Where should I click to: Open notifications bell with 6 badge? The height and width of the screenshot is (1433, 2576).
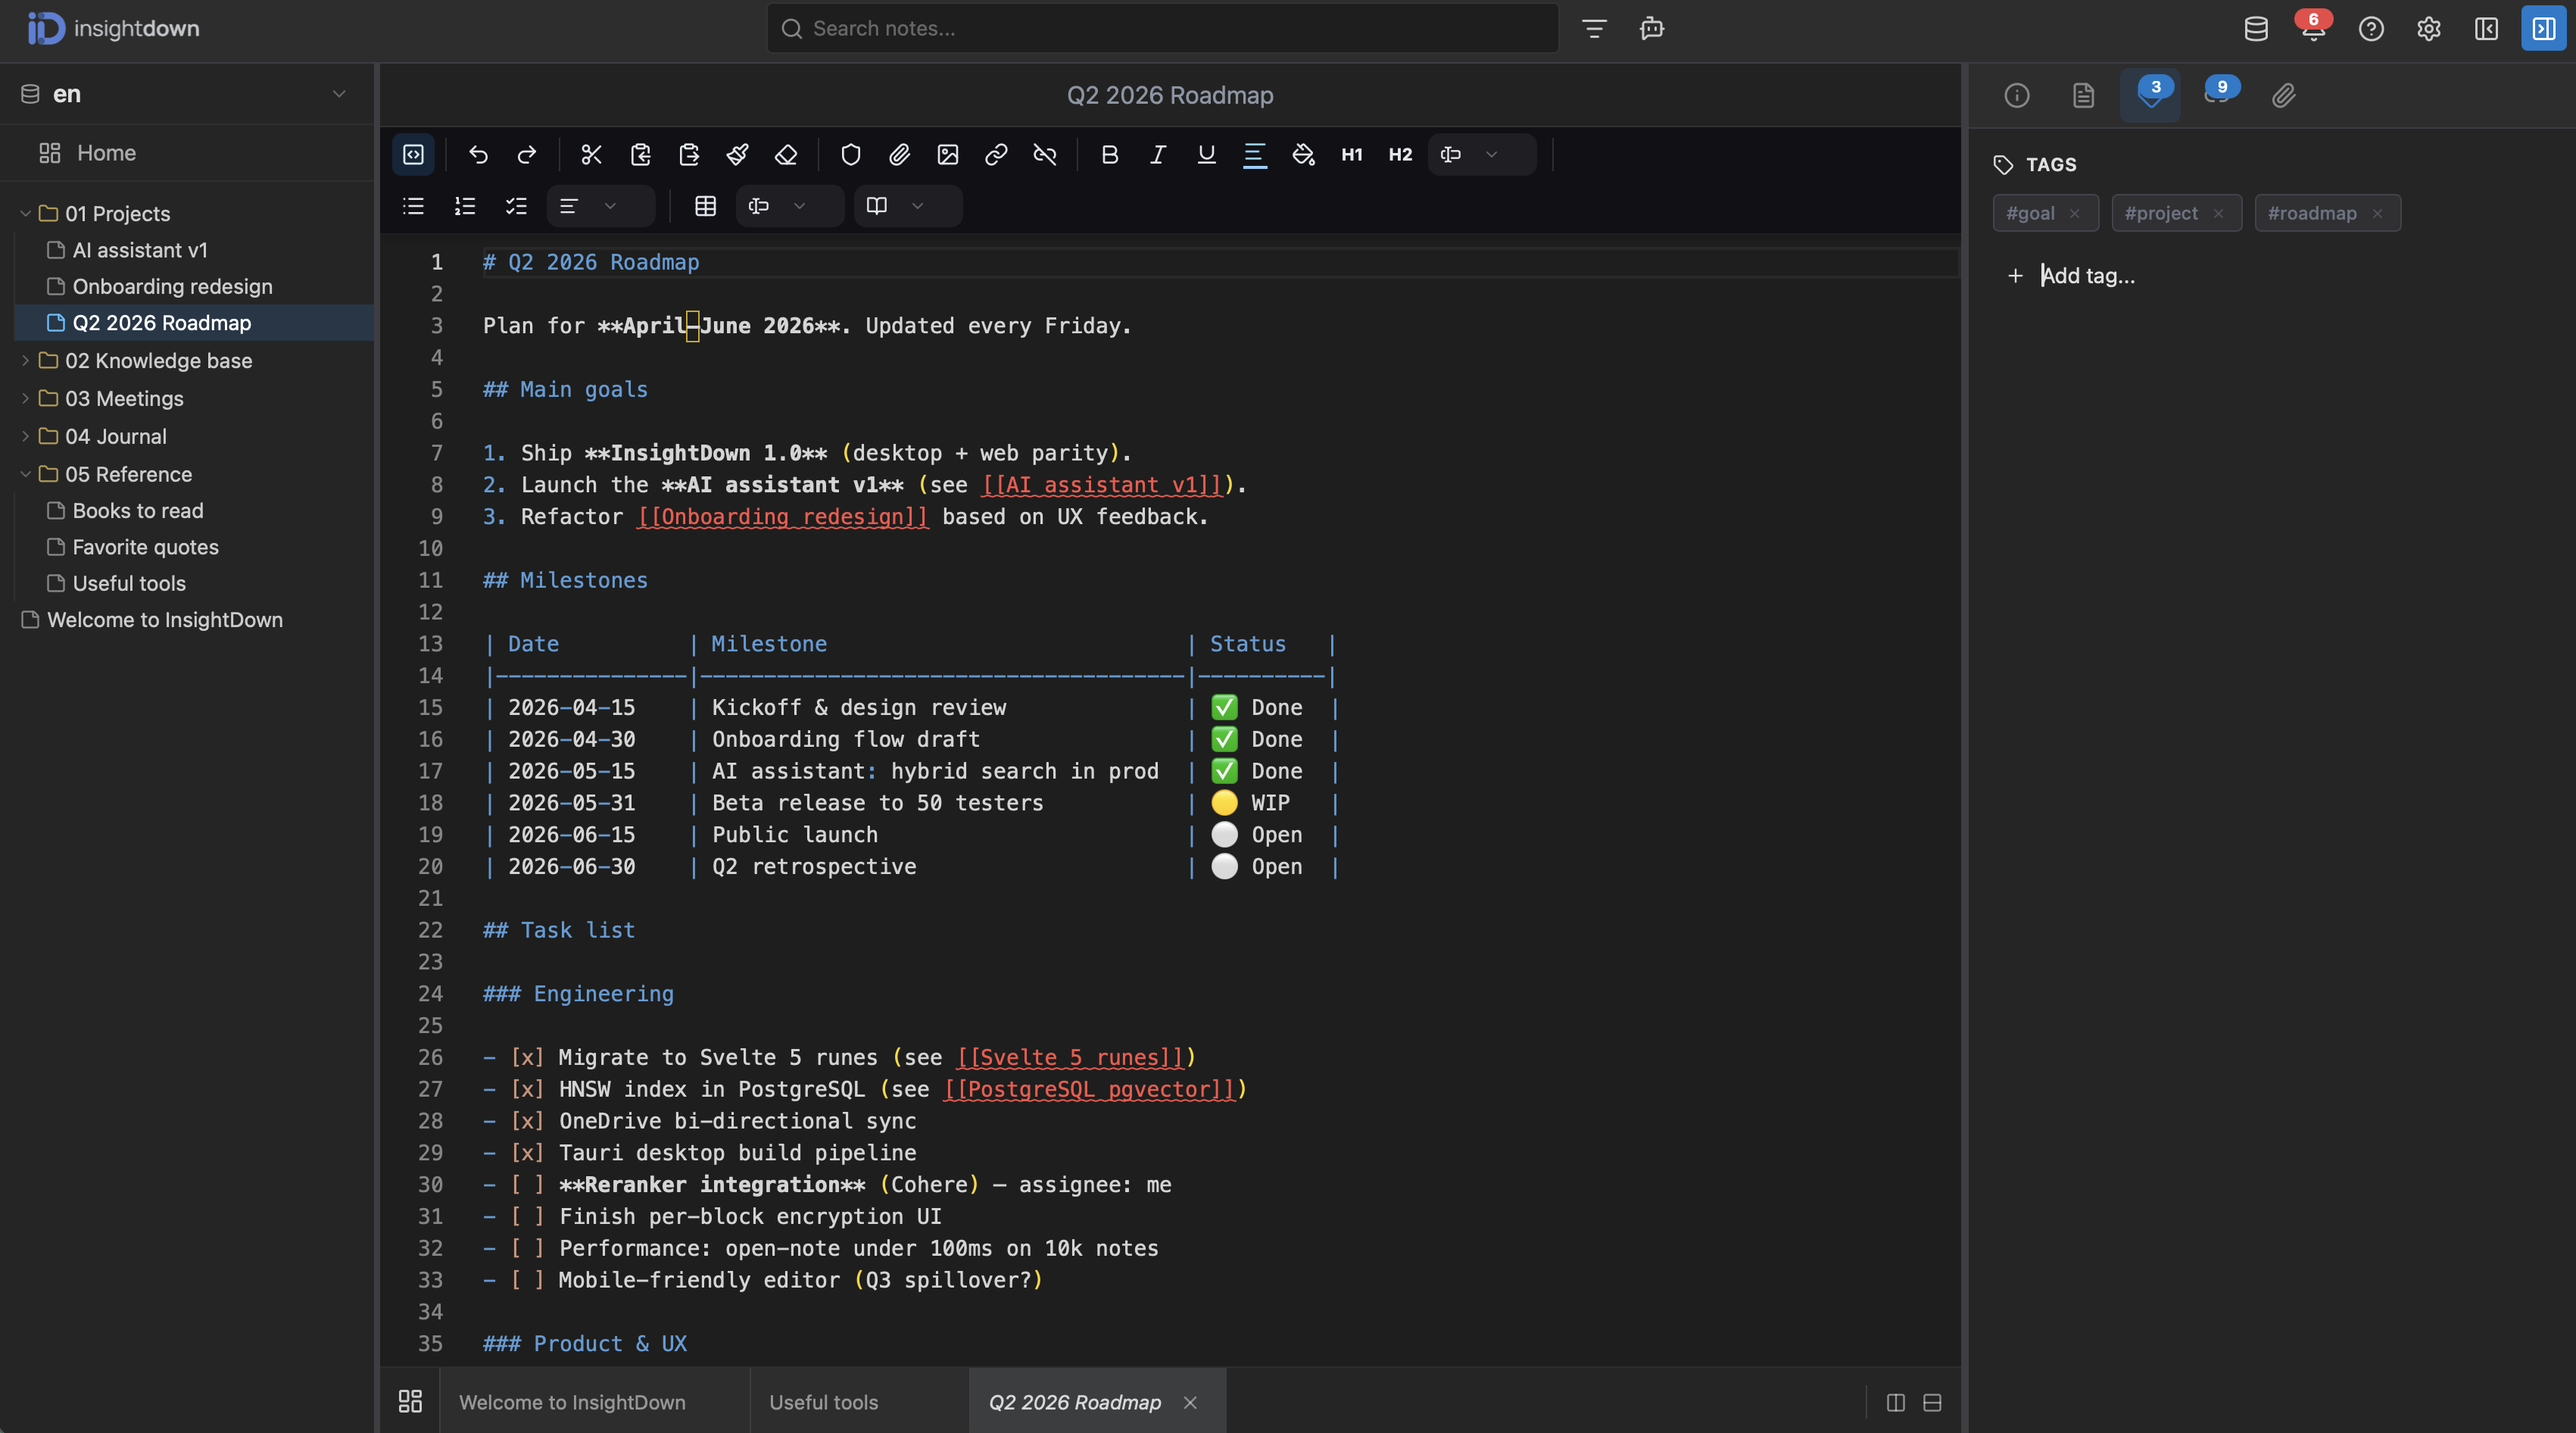coord(2313,28)
